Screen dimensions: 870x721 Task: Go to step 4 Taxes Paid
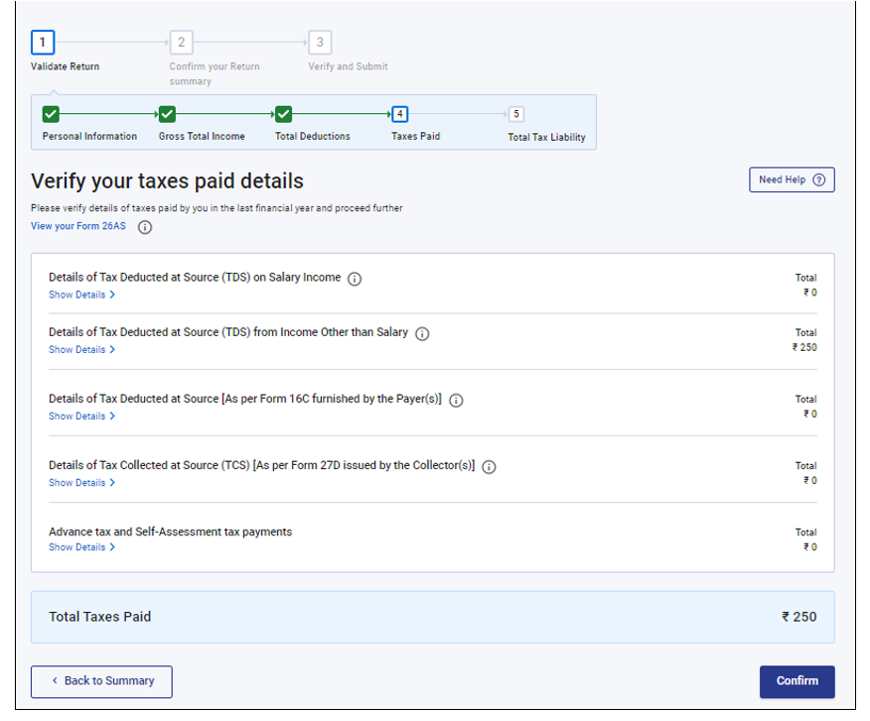400,114
